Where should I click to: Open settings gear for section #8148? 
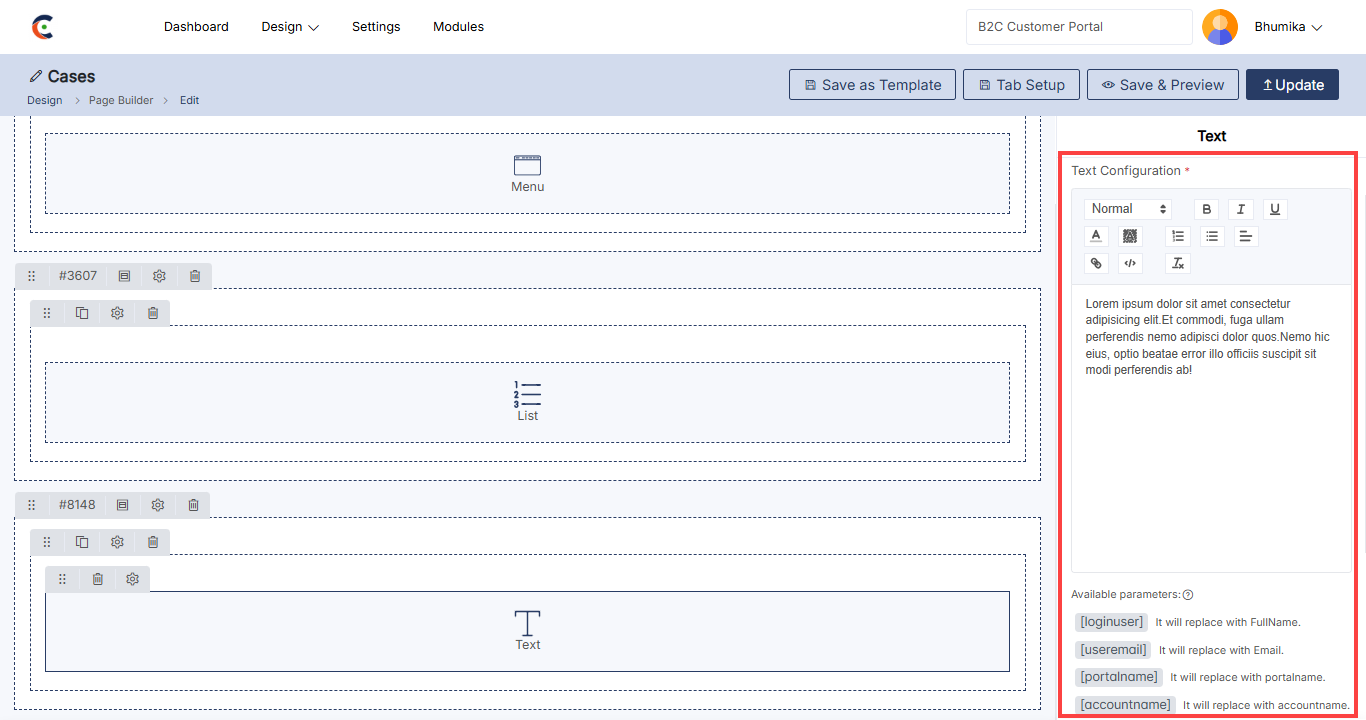tap(158, 505)
